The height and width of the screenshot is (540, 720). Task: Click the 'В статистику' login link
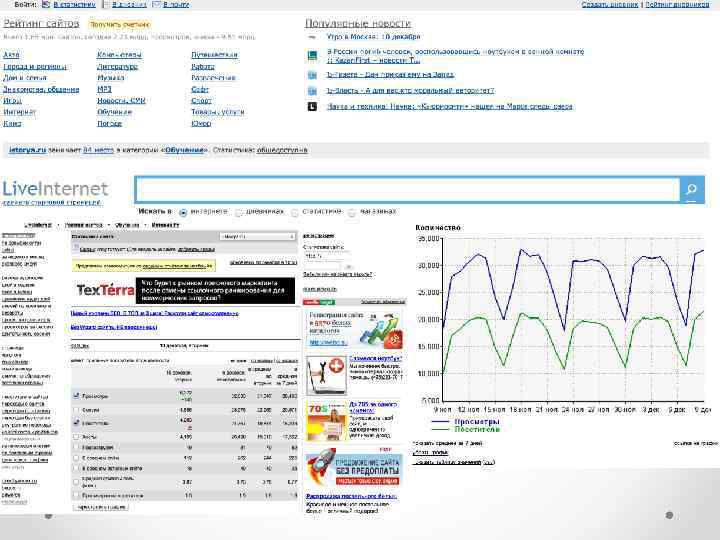pos(74,4)
